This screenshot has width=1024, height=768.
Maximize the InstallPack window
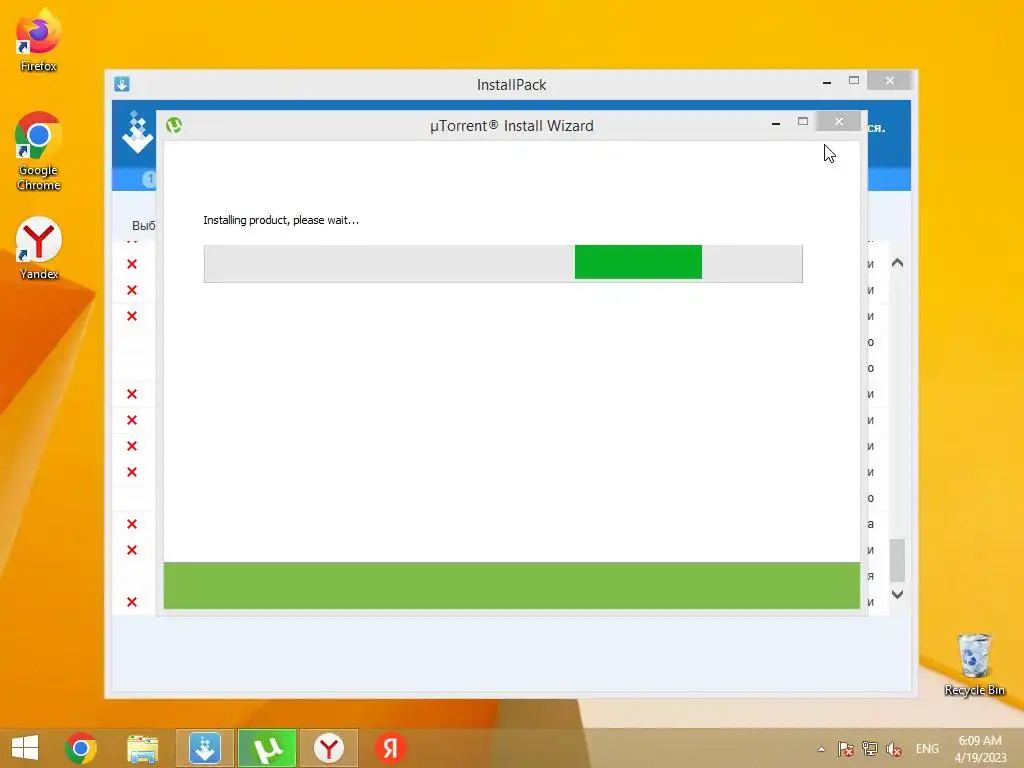854,80
